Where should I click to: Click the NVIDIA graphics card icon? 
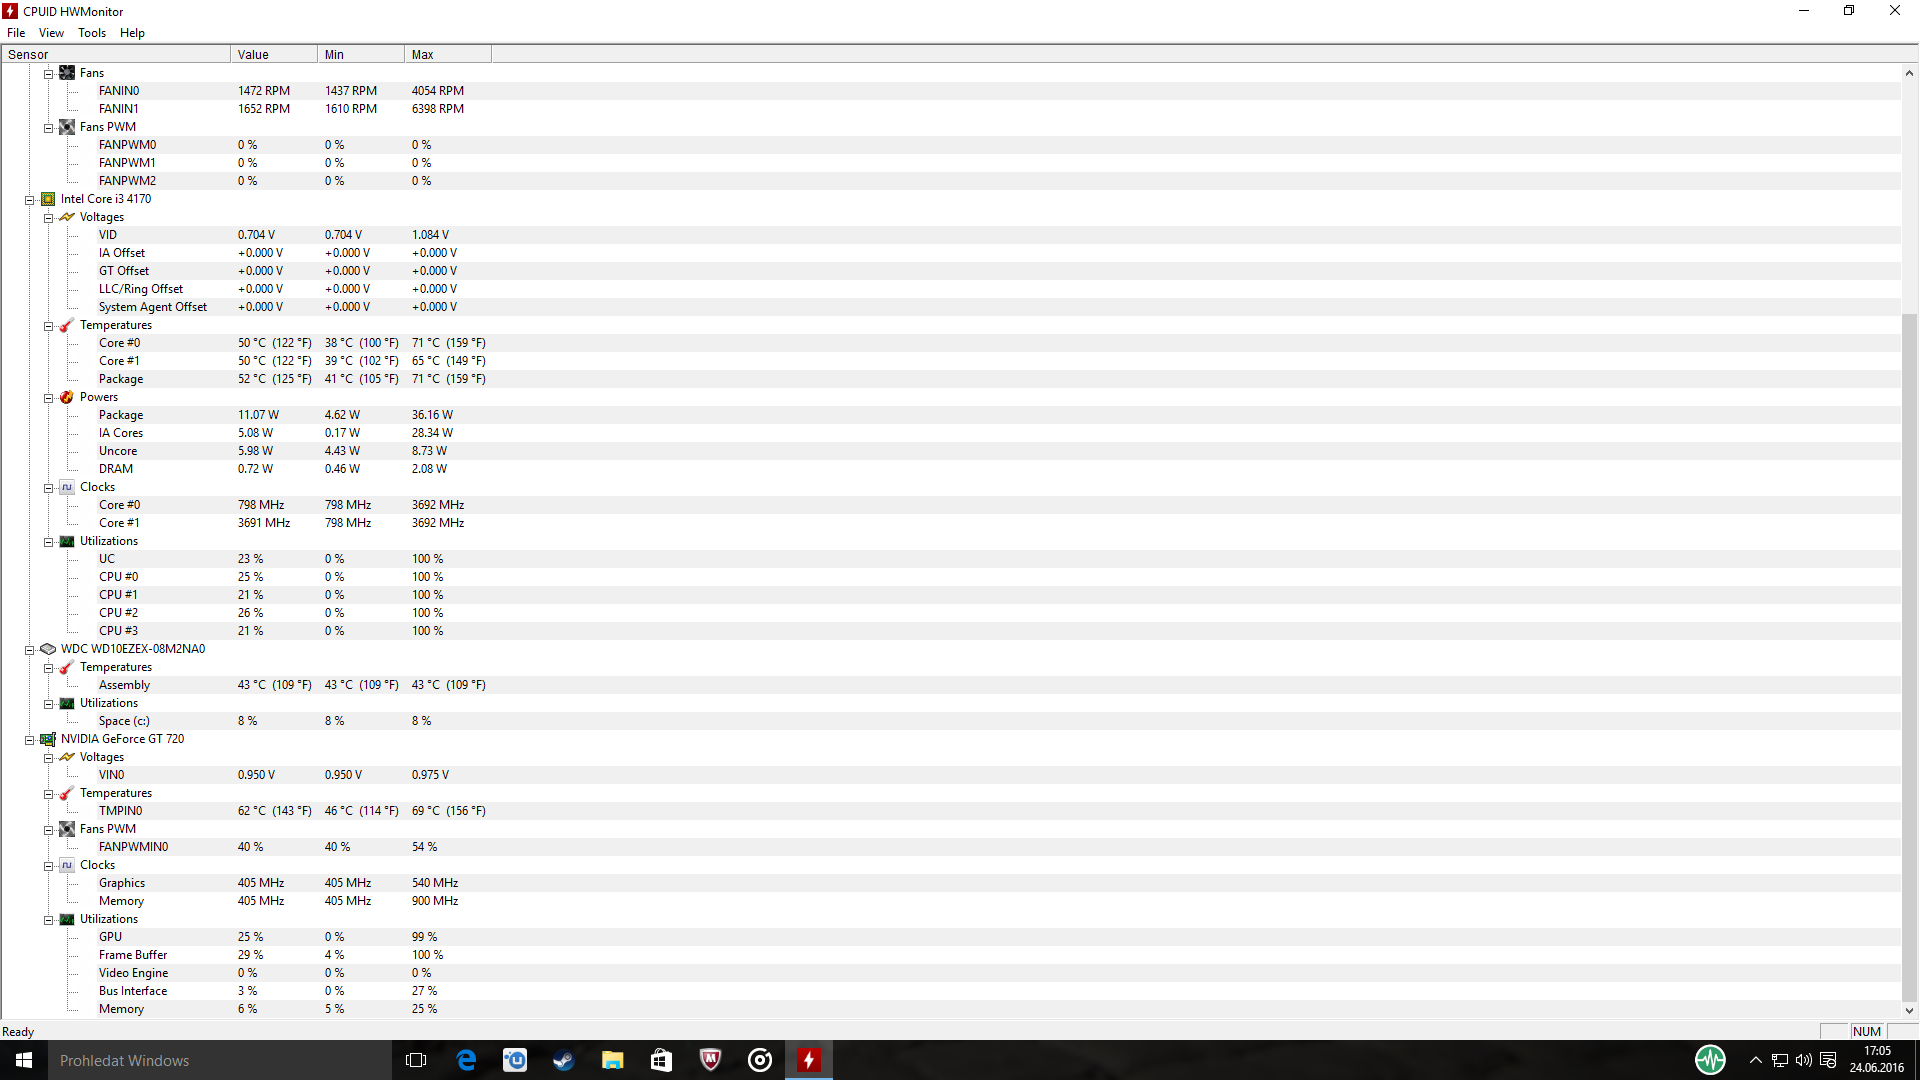click(x=48, y=739)
